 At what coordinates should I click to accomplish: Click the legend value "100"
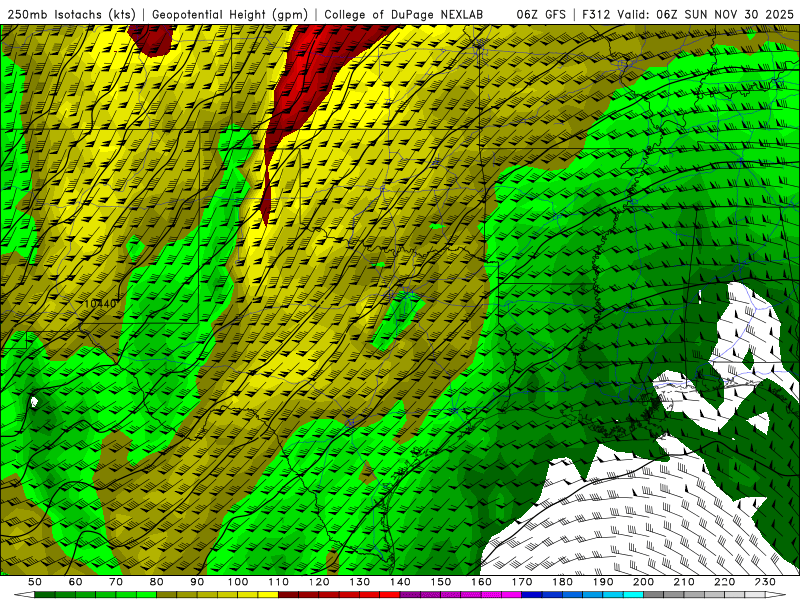point(238,582)
